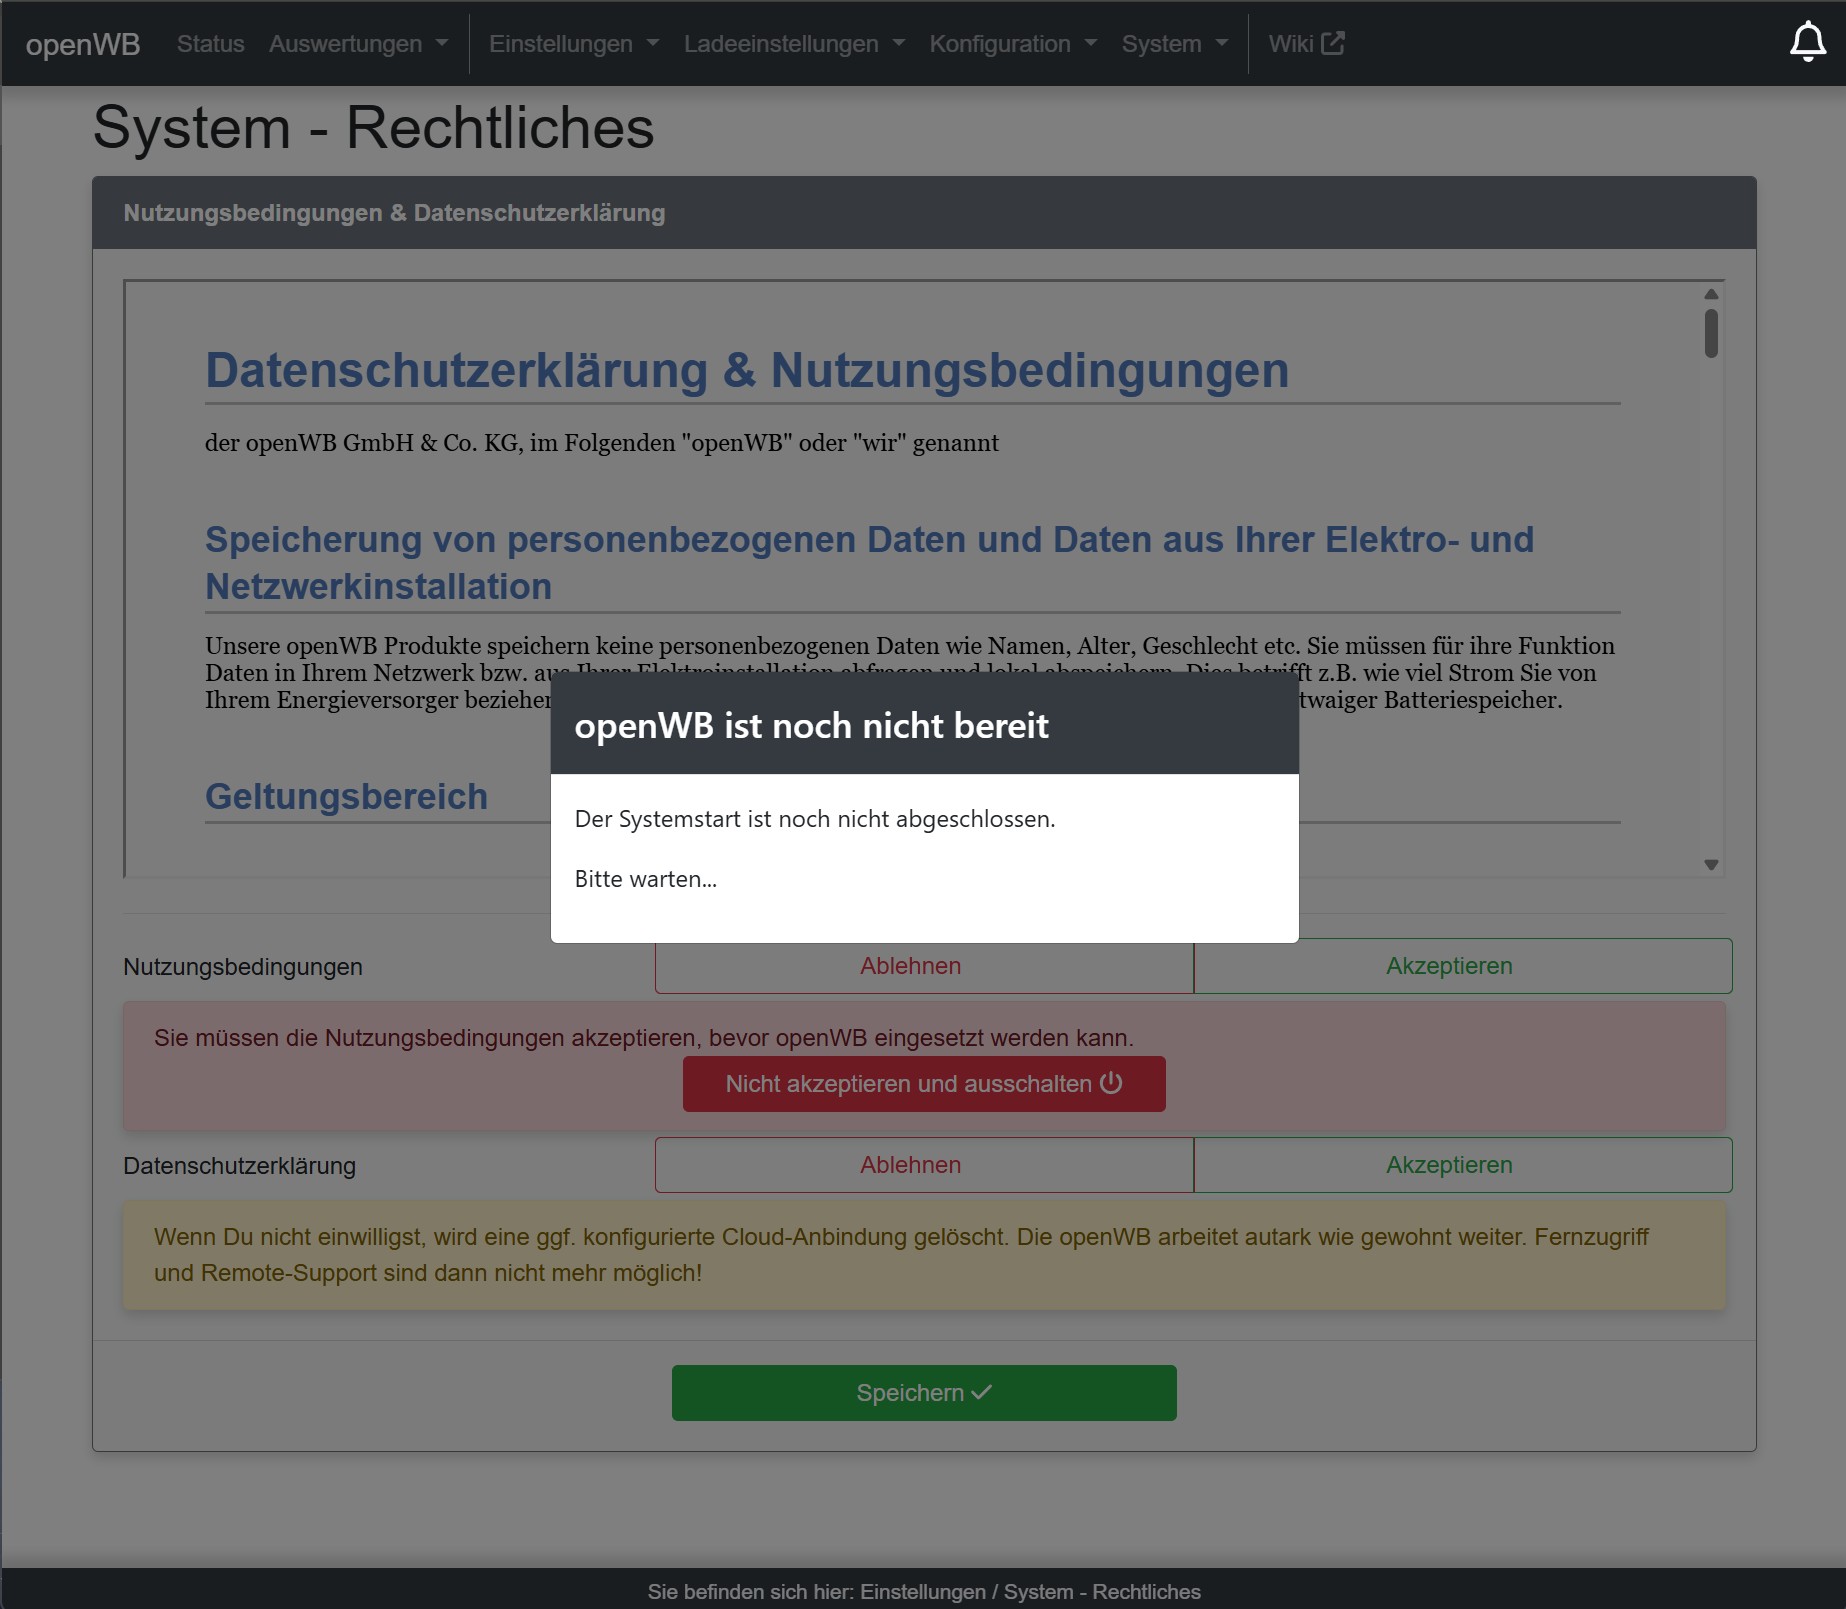Click the openWB logo in the navbar
1846x1609 pixels.
point(84,43)
